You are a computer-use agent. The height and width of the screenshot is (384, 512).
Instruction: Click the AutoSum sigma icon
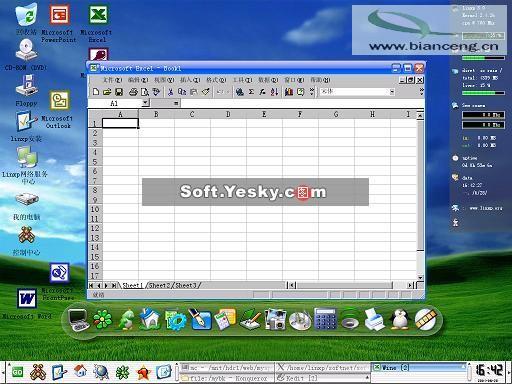coord(251,92)
